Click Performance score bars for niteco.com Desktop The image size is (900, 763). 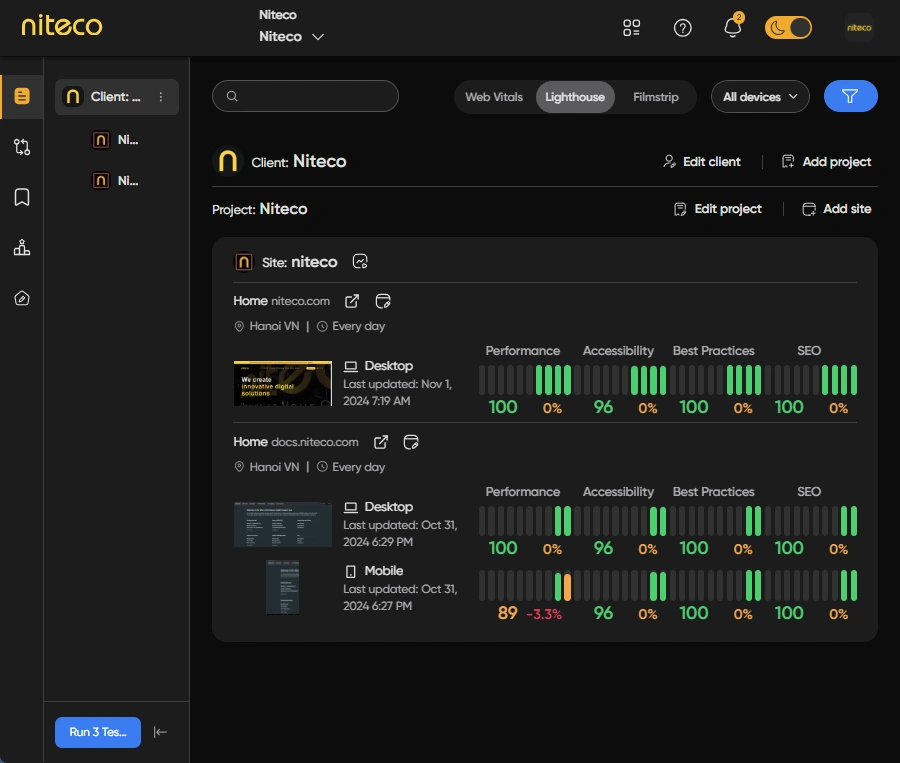tap(525, 380)
